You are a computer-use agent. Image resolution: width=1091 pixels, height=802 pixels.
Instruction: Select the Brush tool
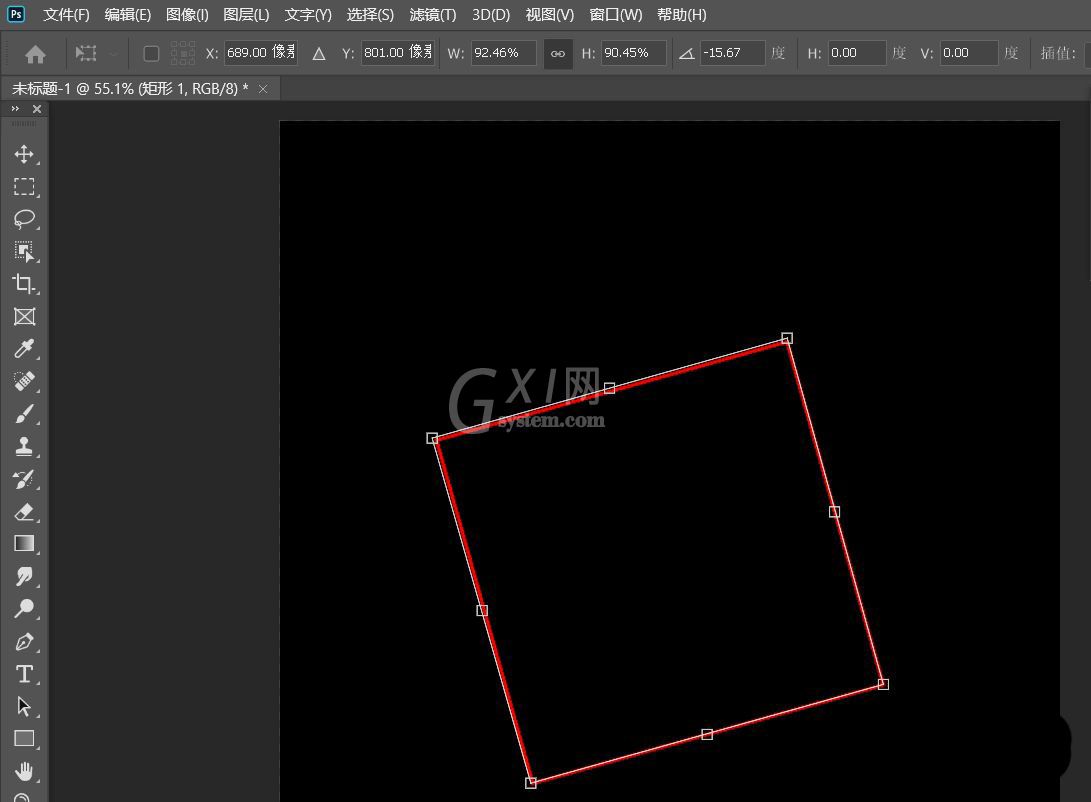24,414
